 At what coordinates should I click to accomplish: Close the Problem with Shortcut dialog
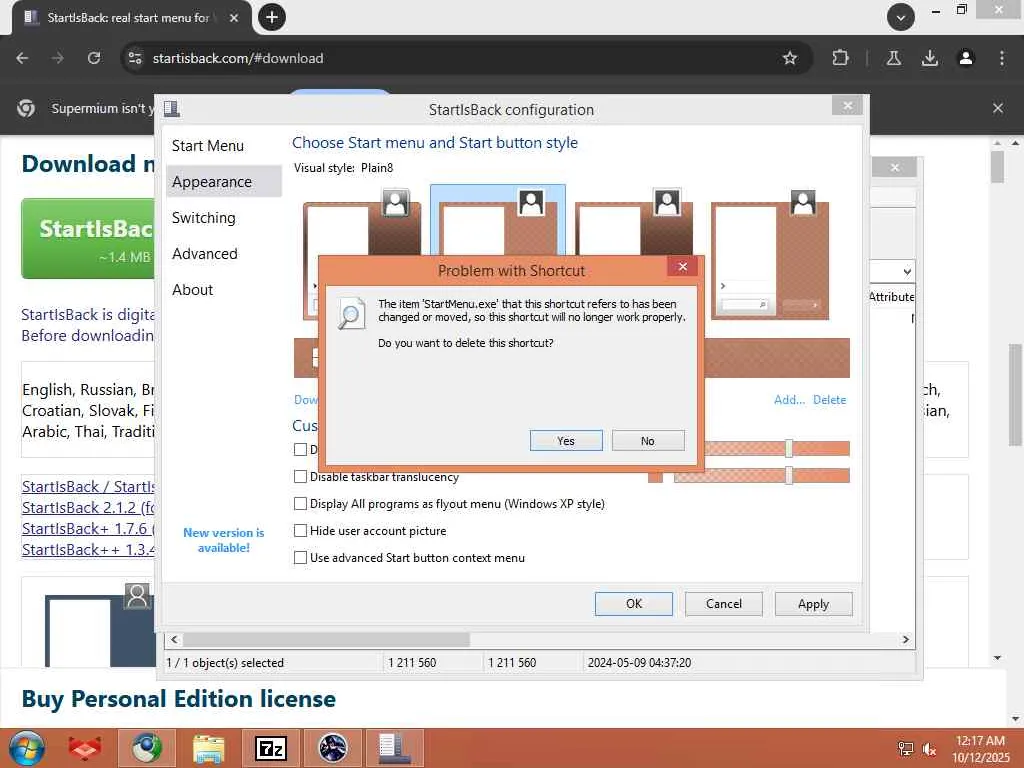[x=682, y=266]
